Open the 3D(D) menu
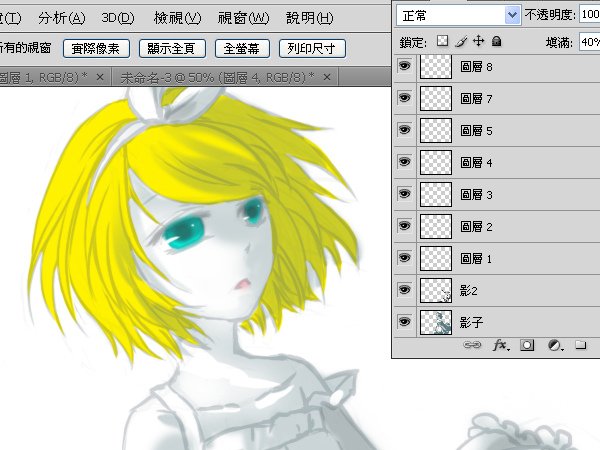The width and height of the screenshot is (600, 450). click(x=118, y=18)
